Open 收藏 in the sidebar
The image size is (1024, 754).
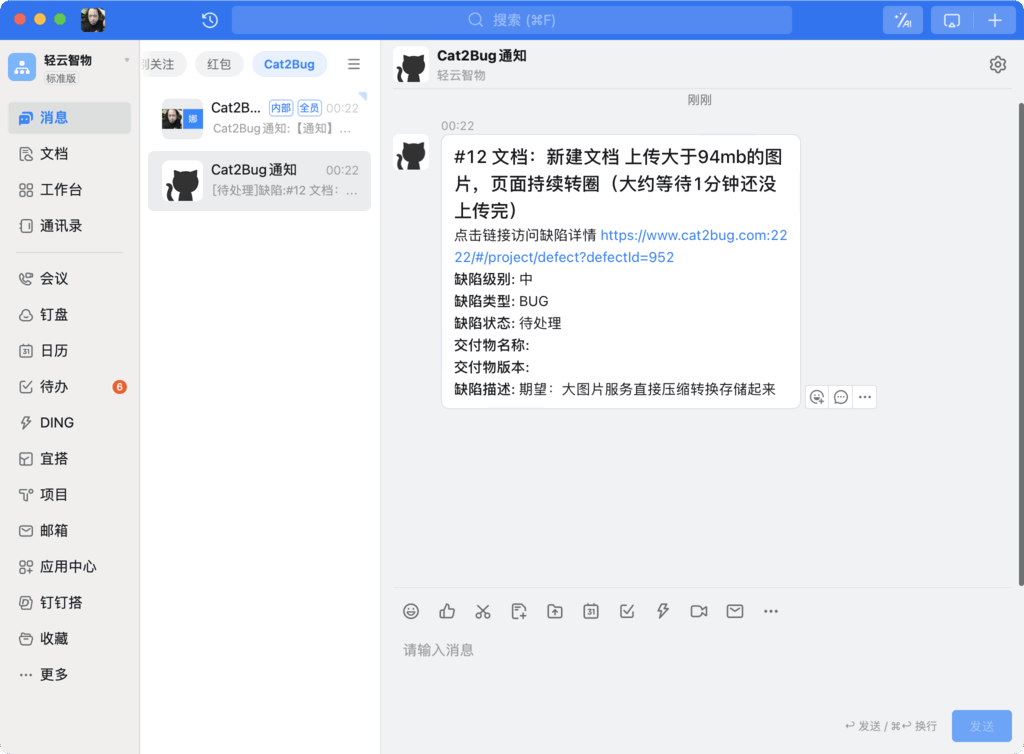click(x=69, y=638)
